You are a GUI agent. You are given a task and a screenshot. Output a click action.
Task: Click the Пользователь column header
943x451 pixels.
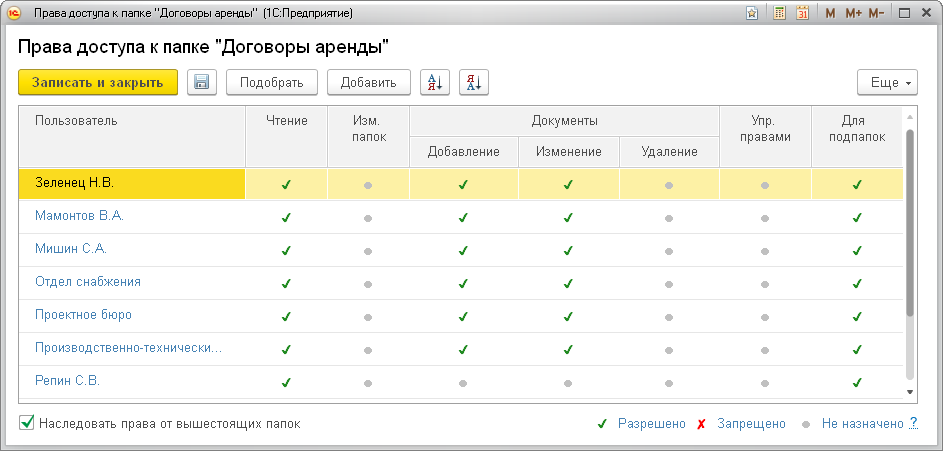pos(132,137)
